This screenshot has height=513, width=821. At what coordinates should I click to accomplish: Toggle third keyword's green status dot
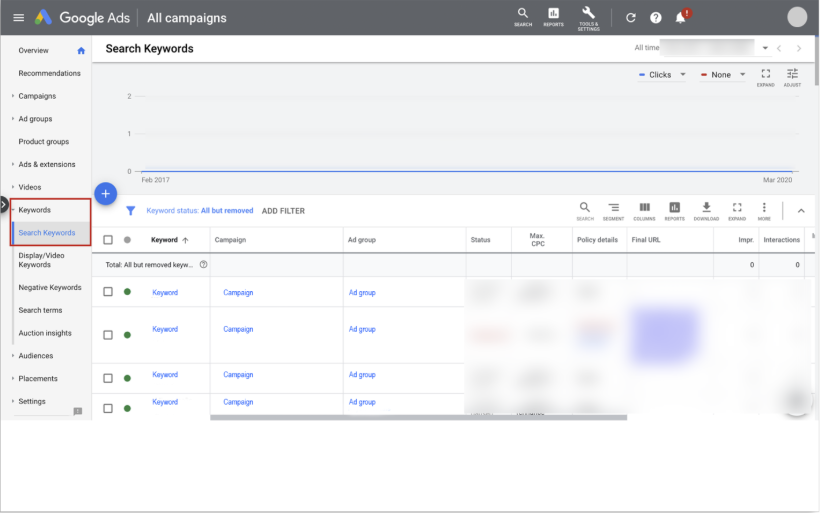[127, 378]
